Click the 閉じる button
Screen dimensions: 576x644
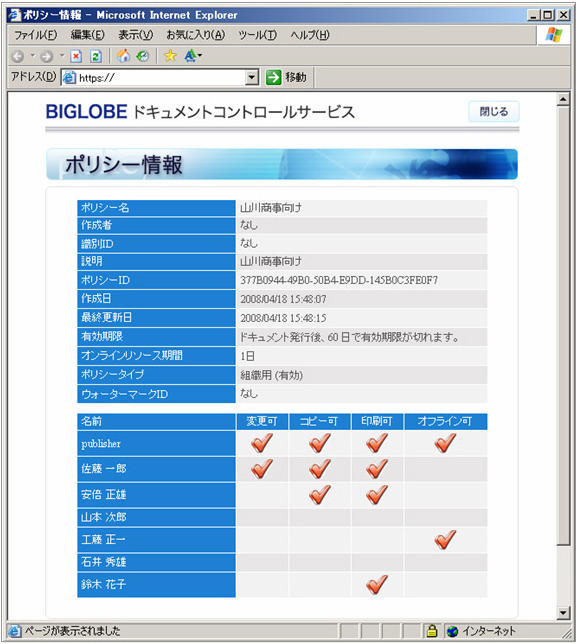tap(494, 112)
